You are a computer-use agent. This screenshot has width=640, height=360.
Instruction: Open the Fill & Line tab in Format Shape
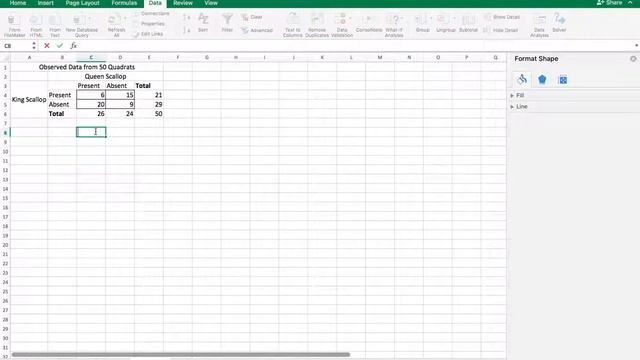coord(522,79)
